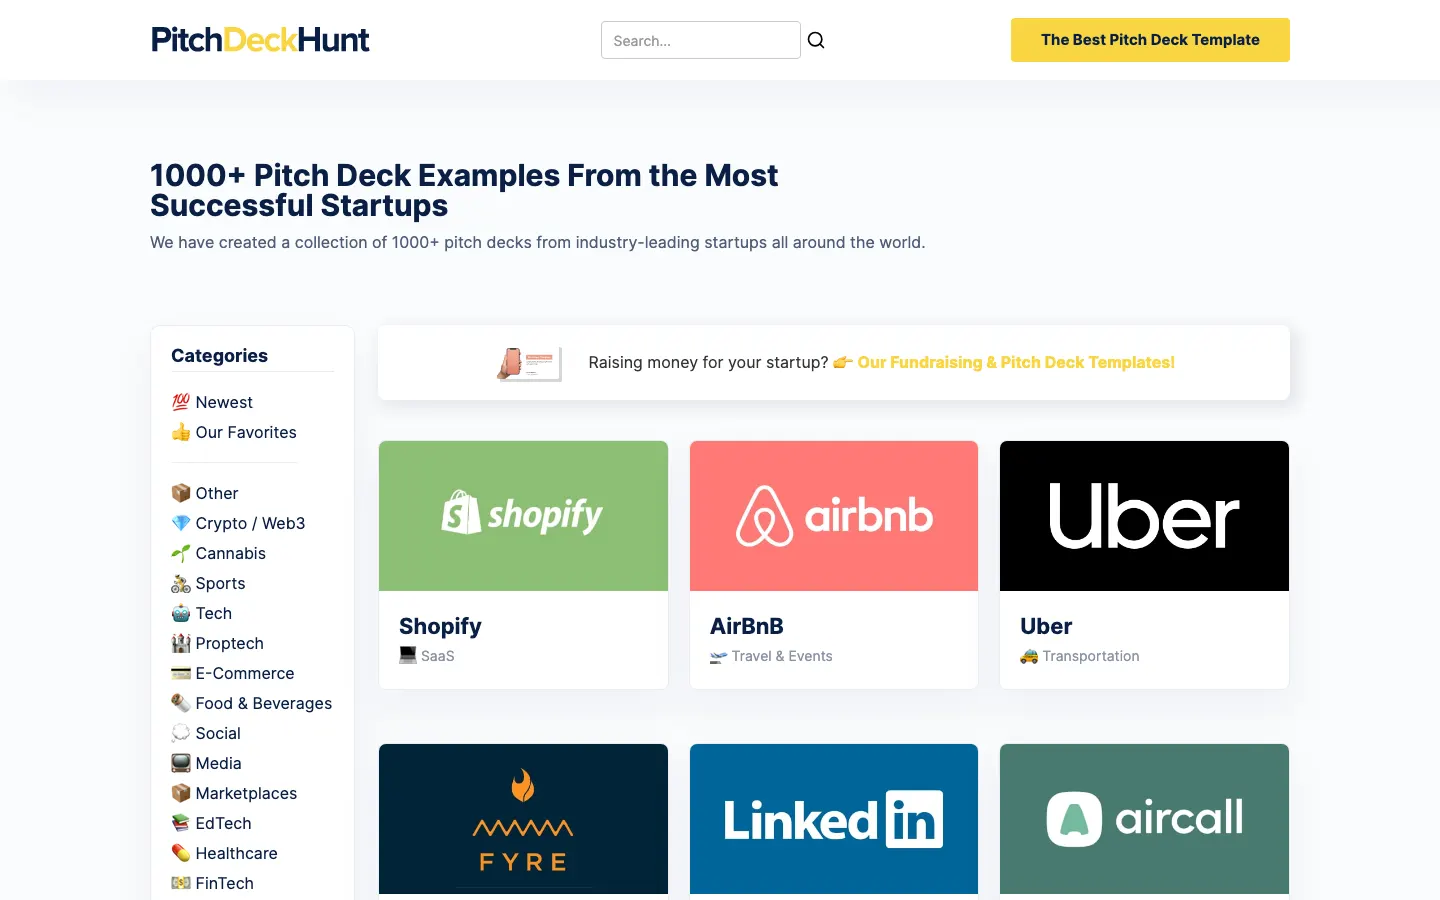Open the AirBnB title link

(747, 626)
